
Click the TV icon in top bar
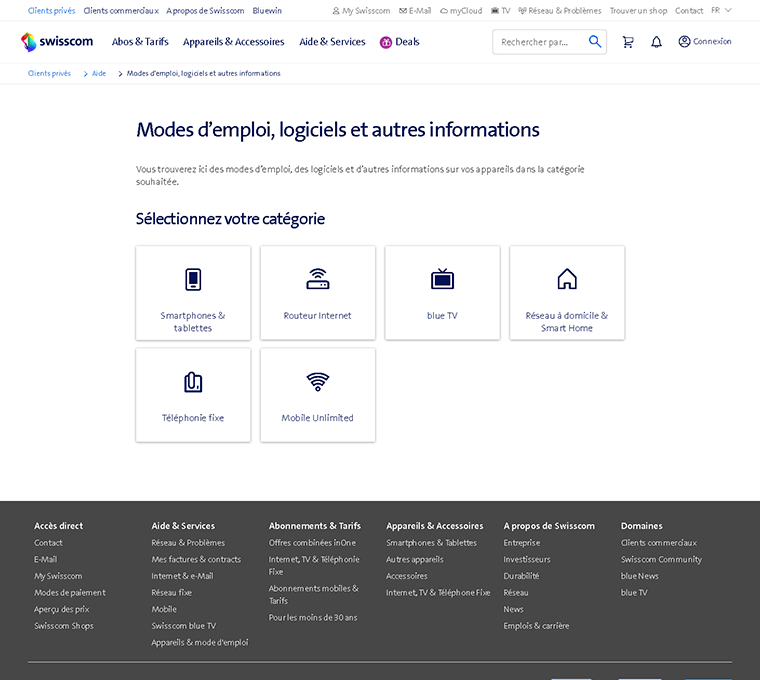click(x=495, y=11)
